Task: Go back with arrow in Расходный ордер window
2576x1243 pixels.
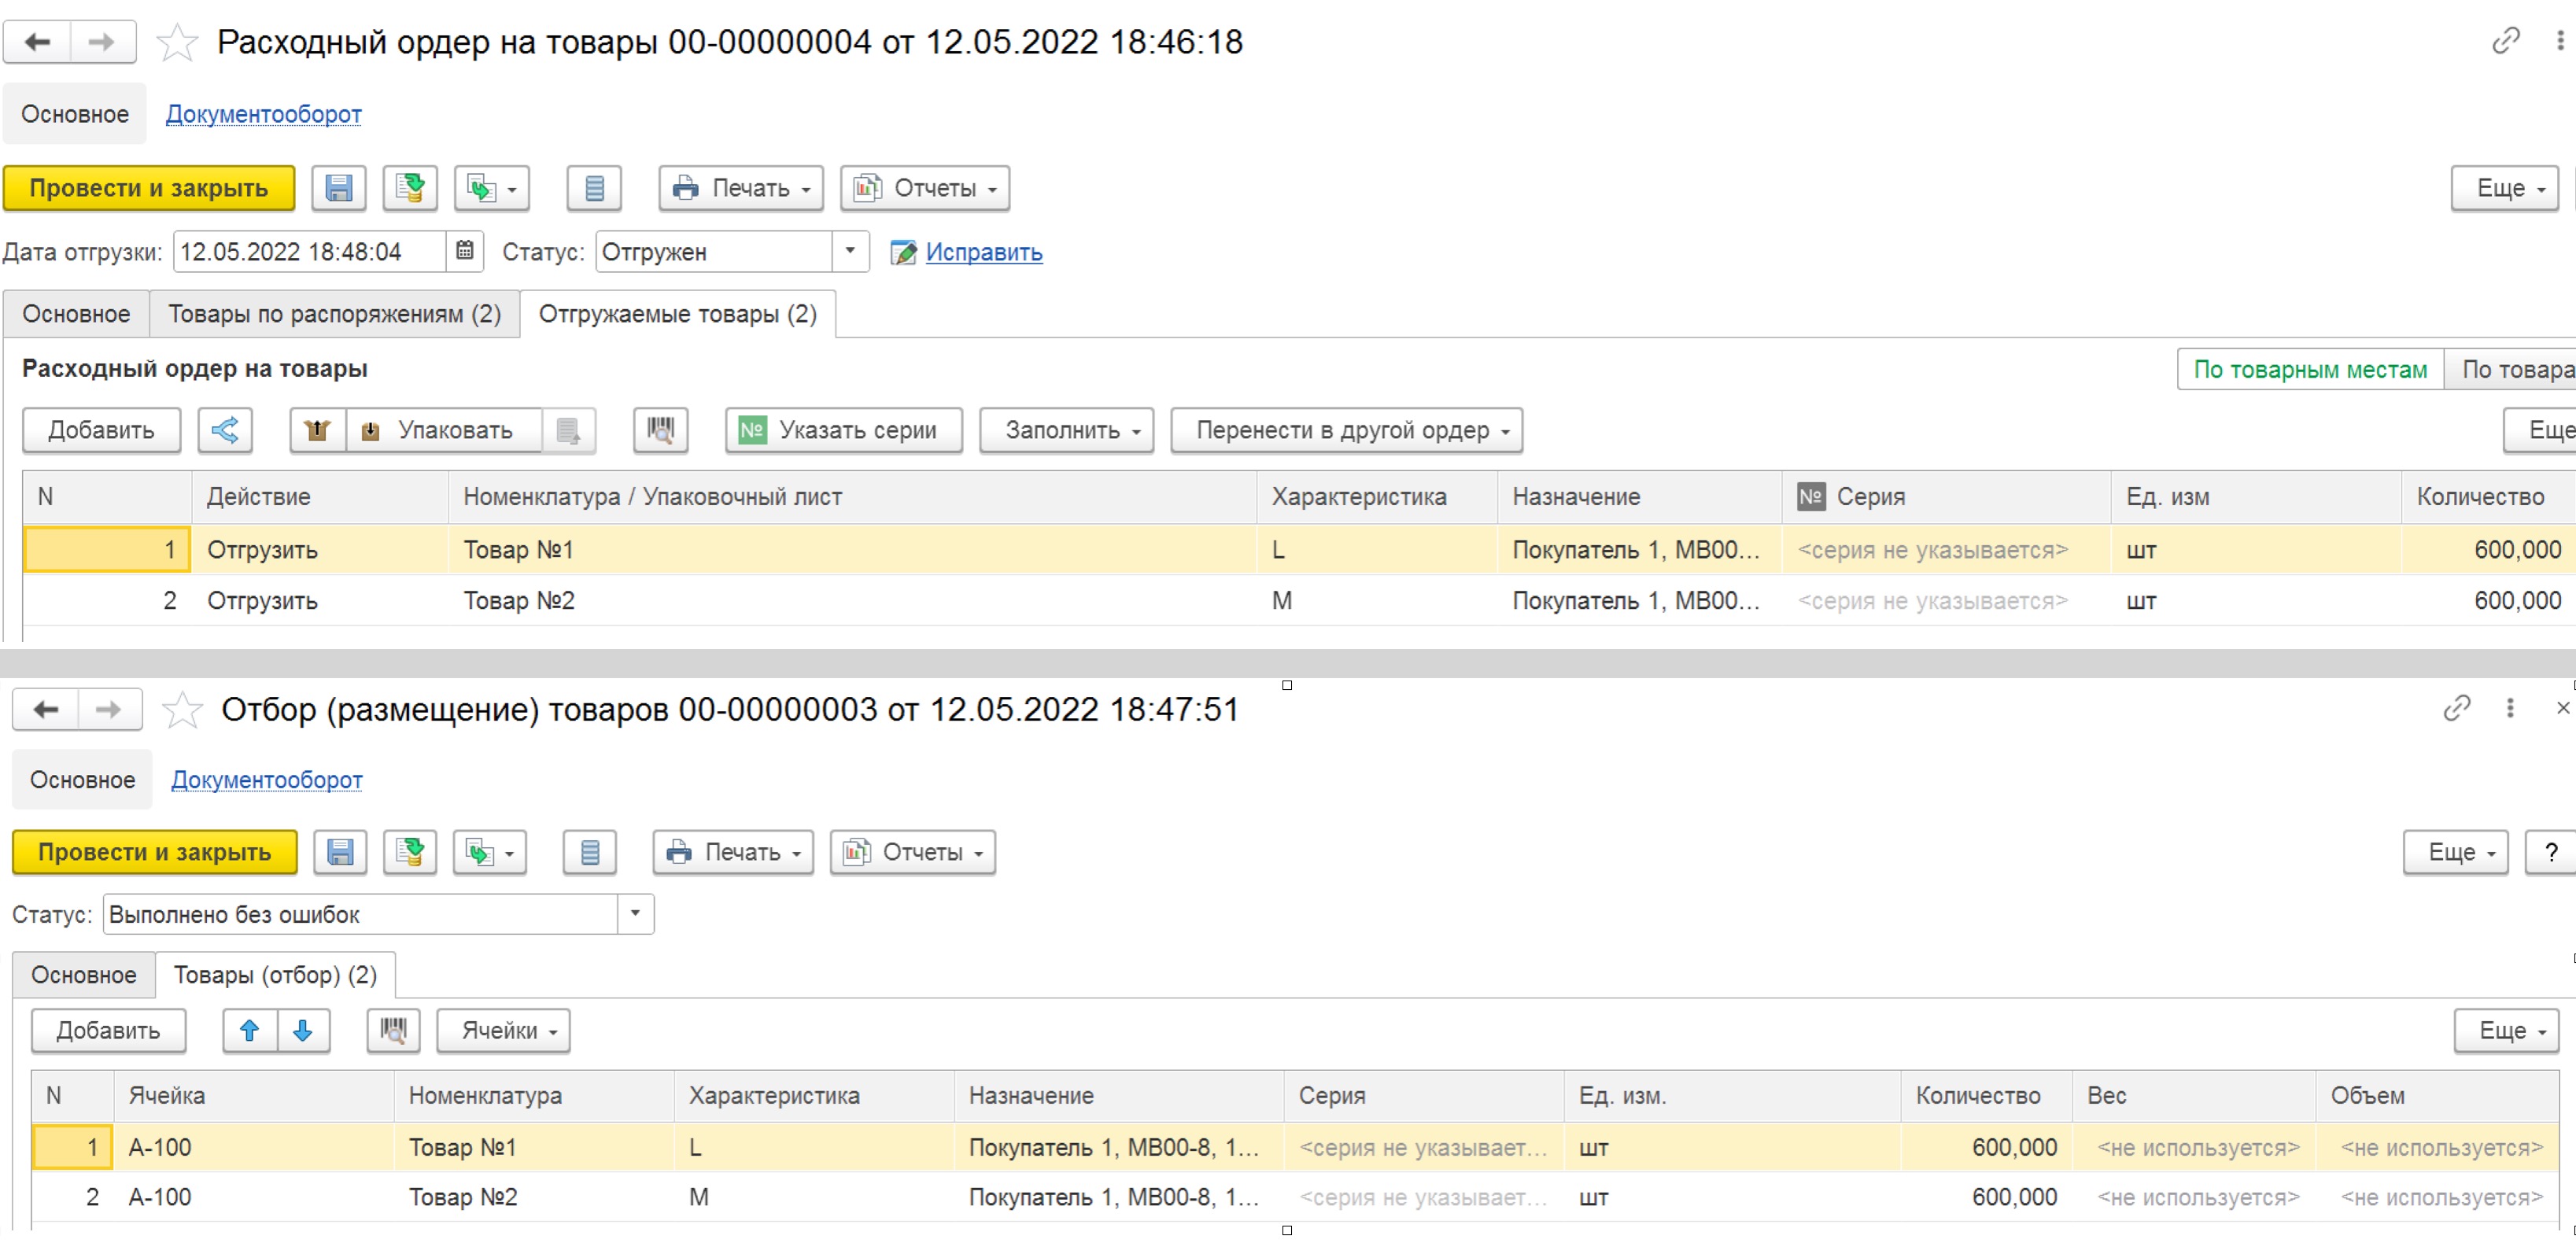Action: pyautogui.click(x=37, y=42)
